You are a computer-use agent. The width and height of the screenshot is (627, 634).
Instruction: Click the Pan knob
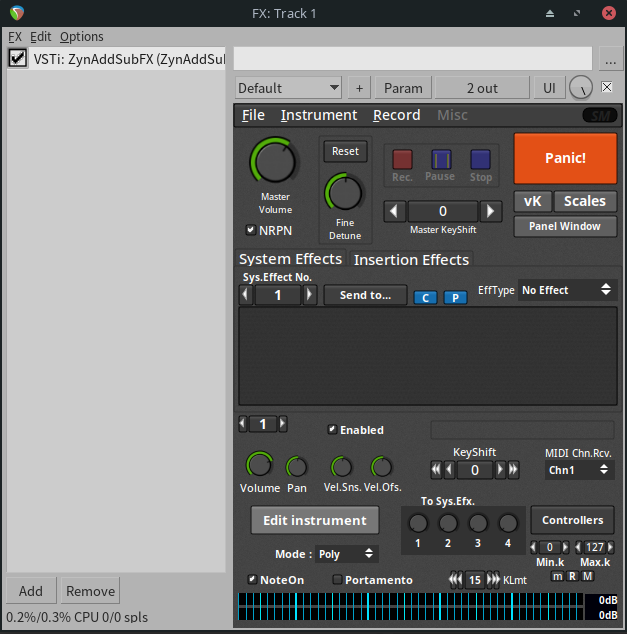[297, 467]
